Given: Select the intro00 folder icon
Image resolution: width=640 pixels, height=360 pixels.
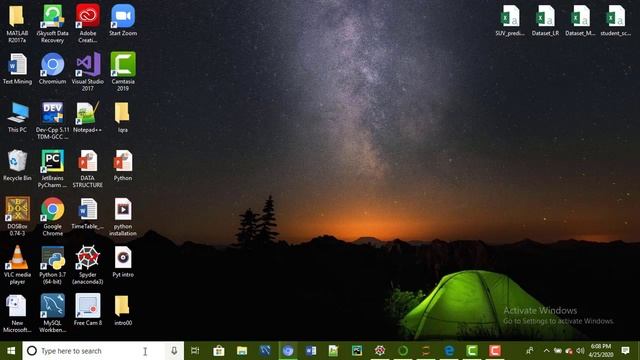Looking at the screenshot, I should pyautogui.click(x=122, y=306).
